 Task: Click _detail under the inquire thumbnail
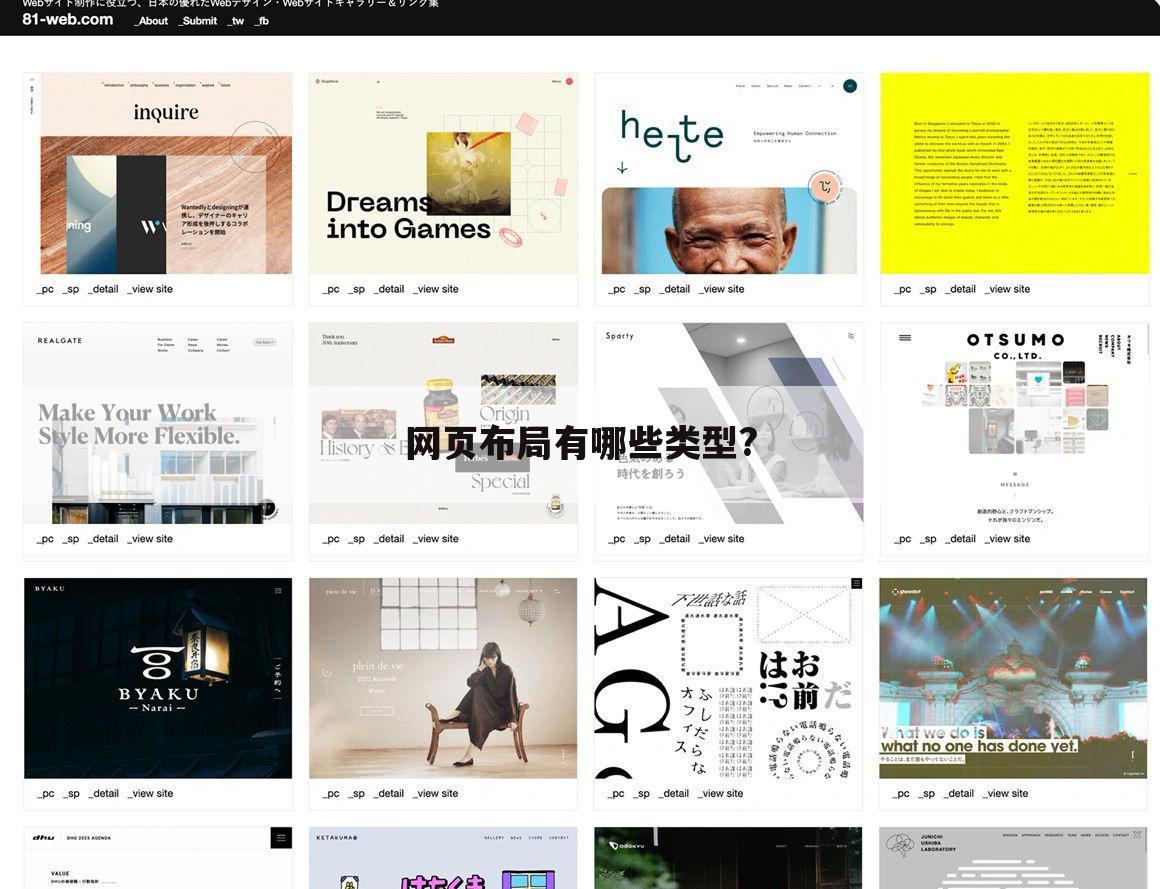(103, 289)
